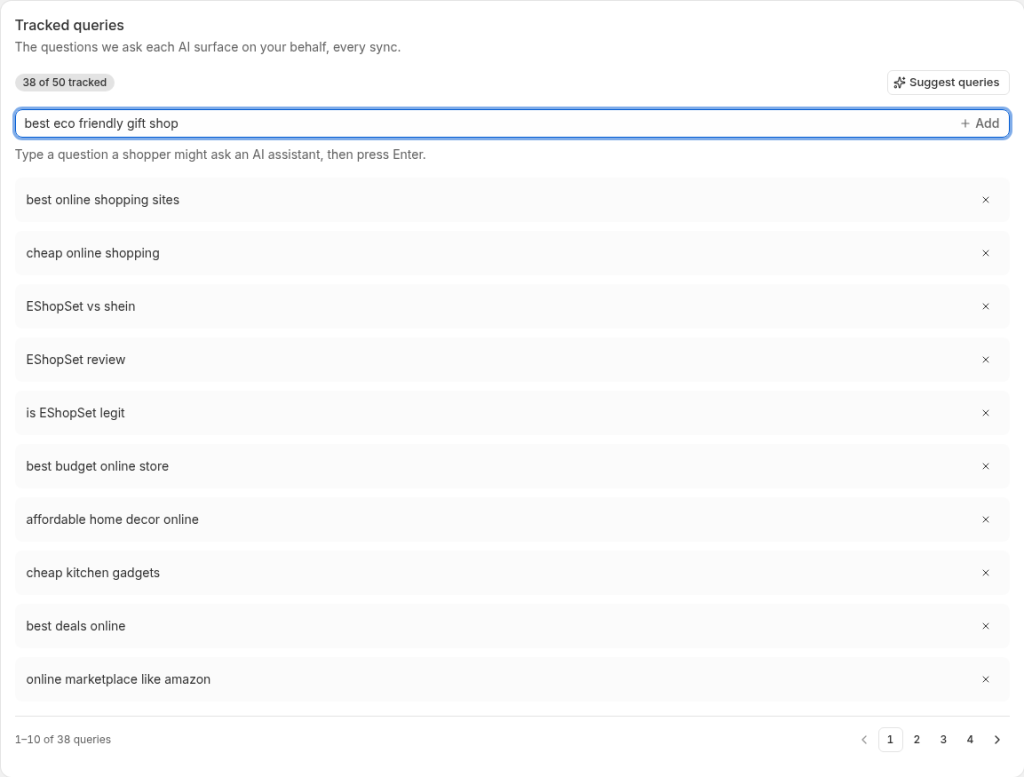Open page 2 of tracked queries
This screenshot has width=1024, height=777.
[x=917, y=740]
